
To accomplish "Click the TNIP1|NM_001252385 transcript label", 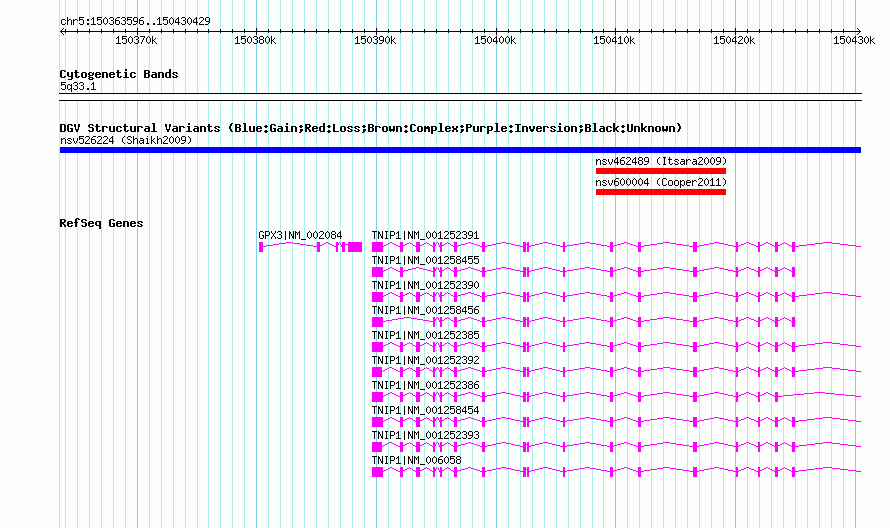I will [426, 335].
